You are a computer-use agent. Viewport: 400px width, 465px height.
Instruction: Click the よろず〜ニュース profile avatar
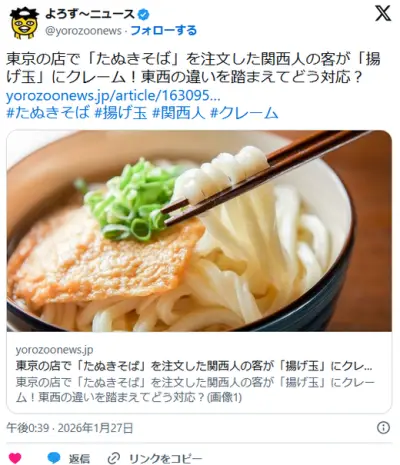[x=23, y=23]
